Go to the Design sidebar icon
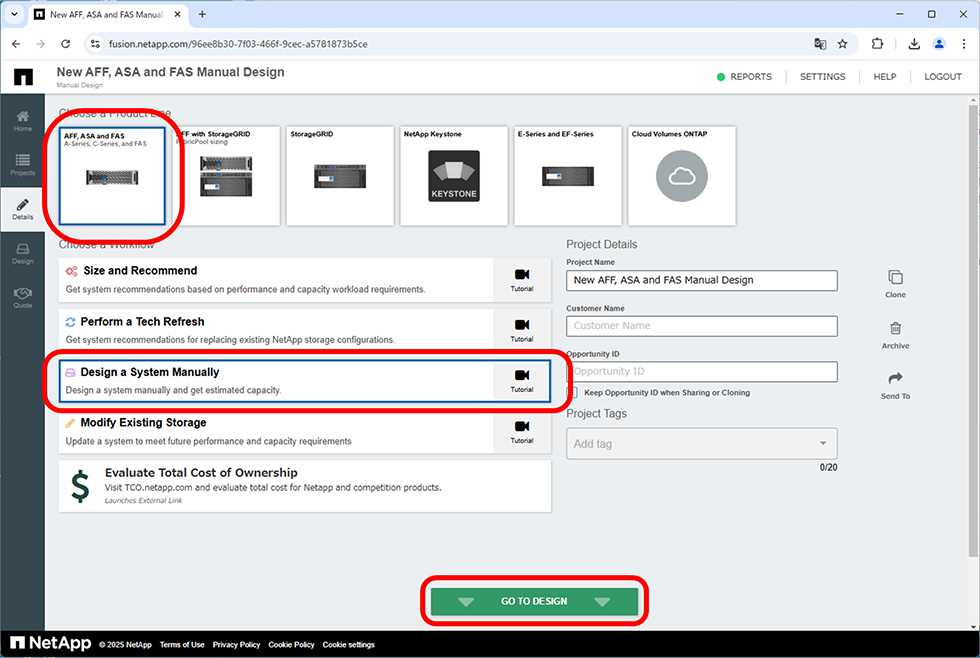The image size is (980, 658). (x=22, y=254)
